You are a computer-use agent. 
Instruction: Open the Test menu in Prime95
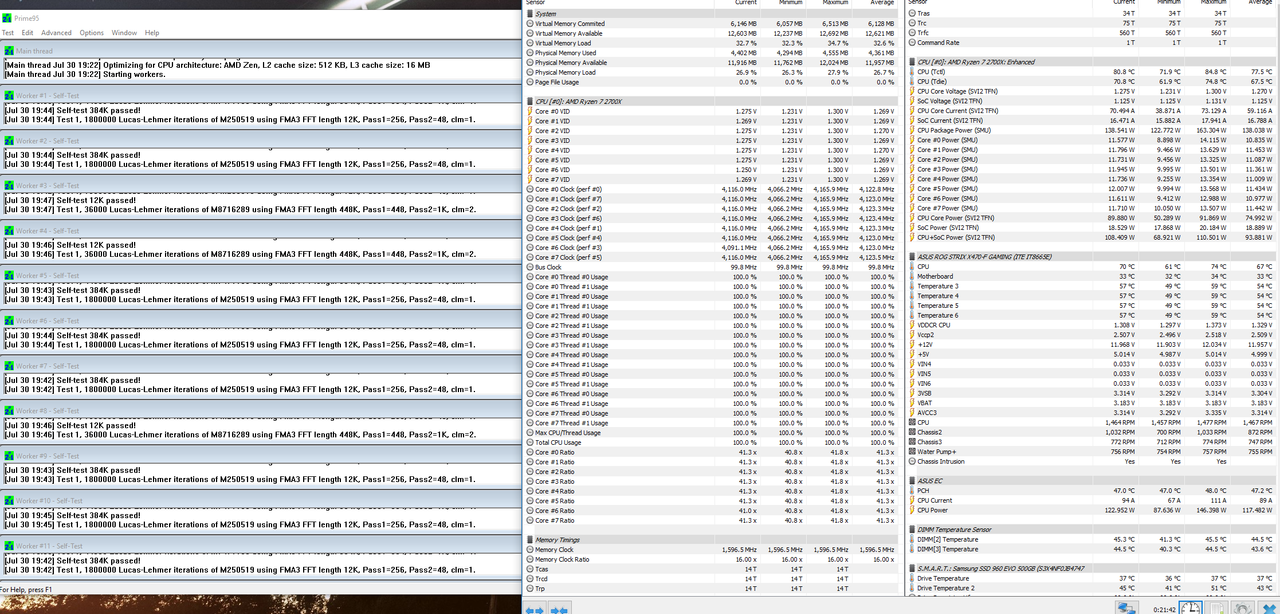tap(8, 33)
